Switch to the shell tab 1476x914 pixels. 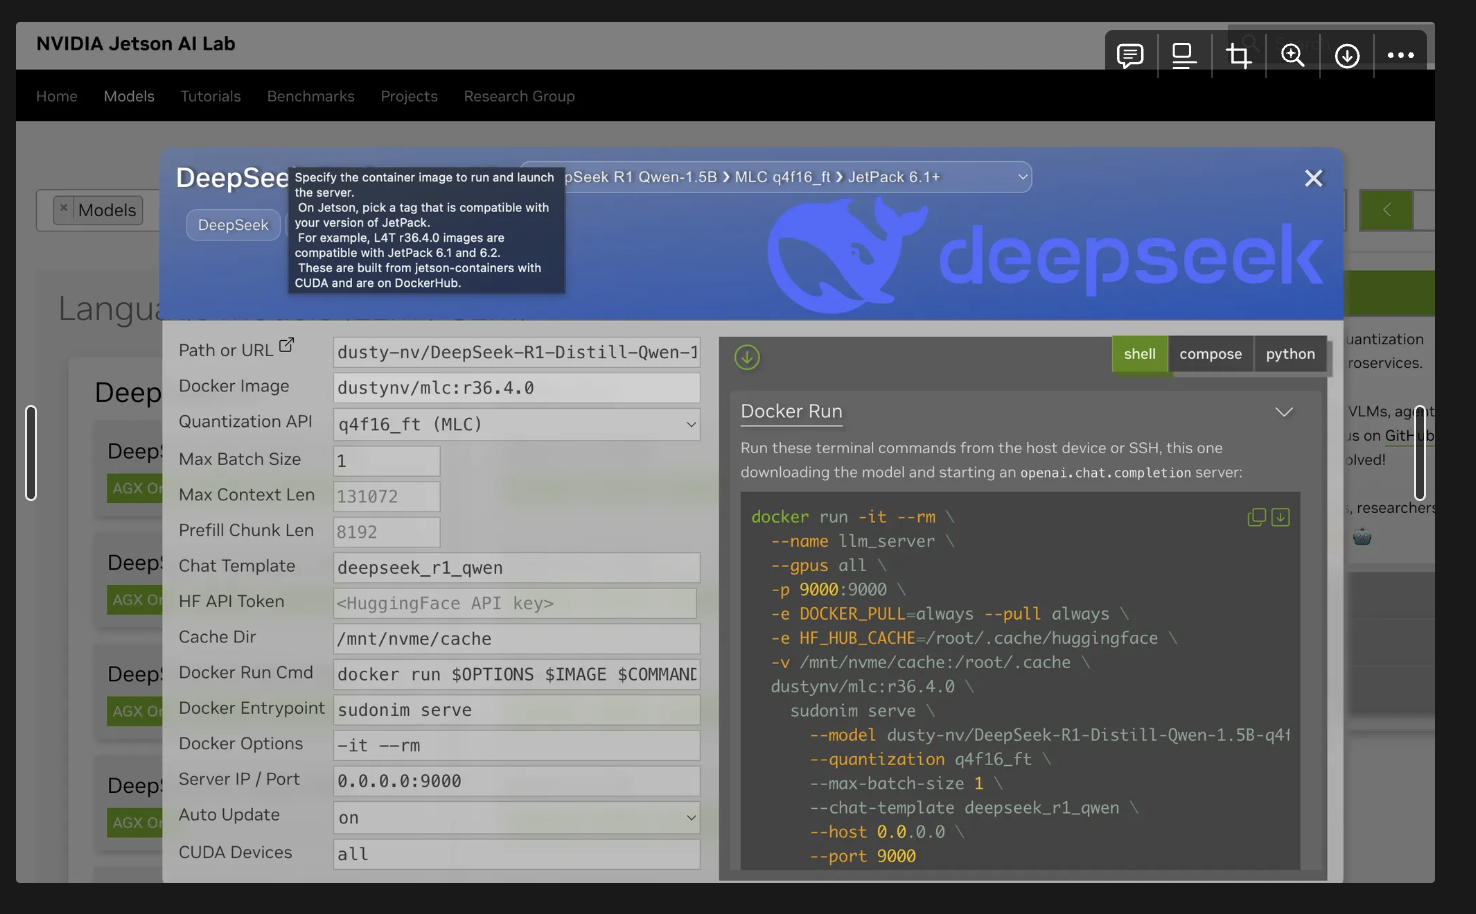click(x=1139, y=354)
